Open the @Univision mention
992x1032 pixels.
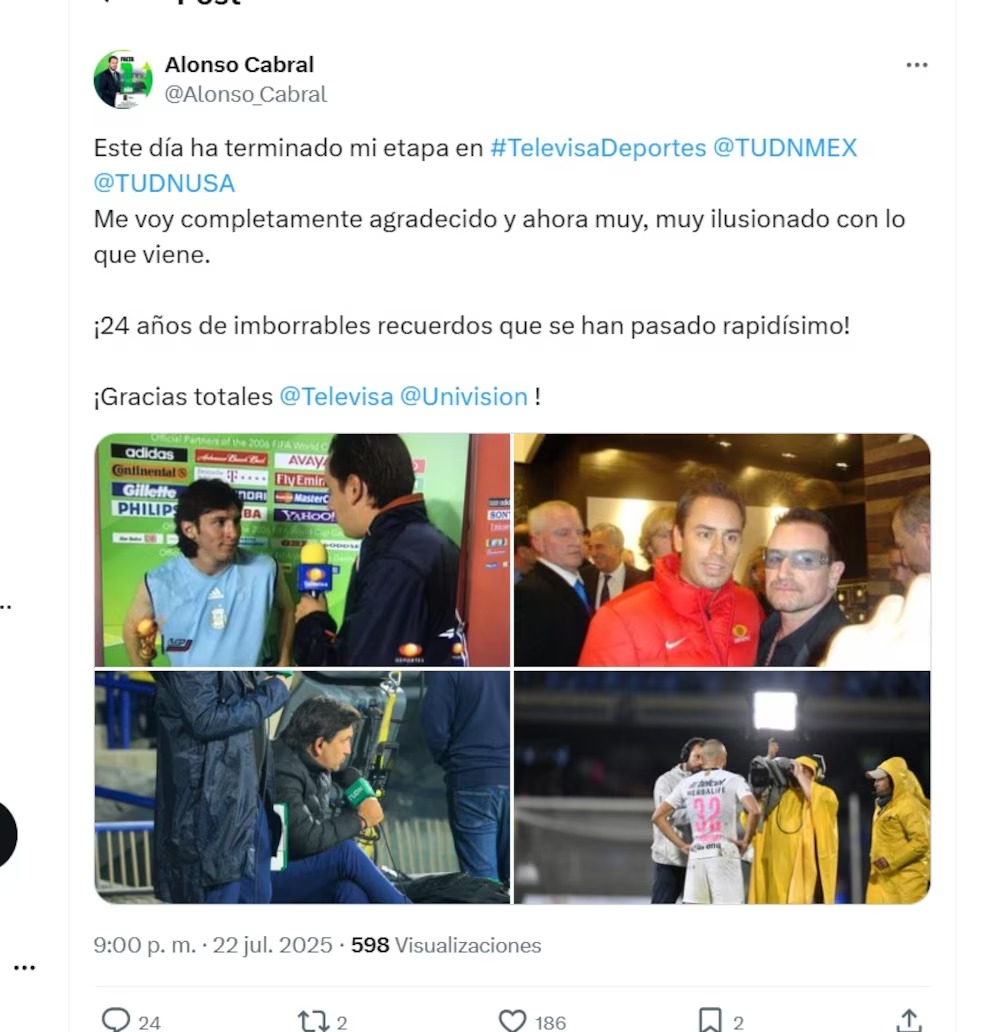[x=463, y=397]
